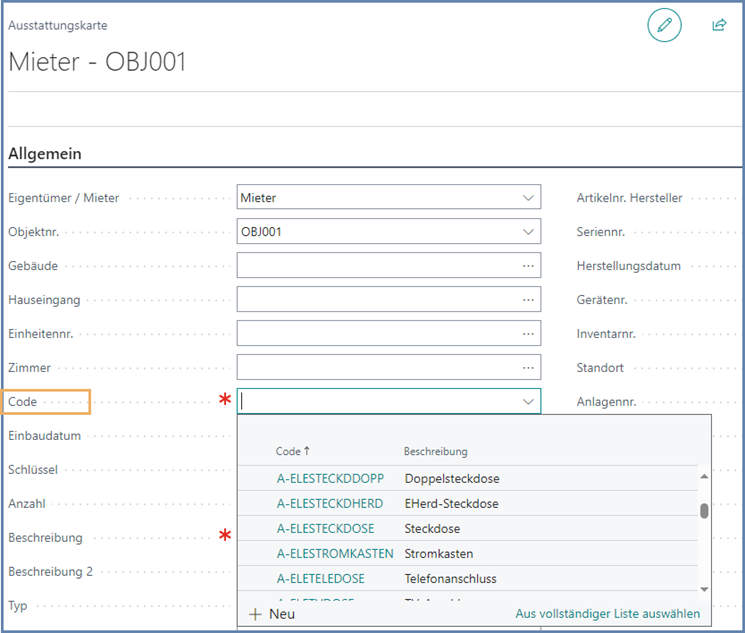Select A-ELETELEDOSE Telefonanschluss entry
This screenshot has width=745, height=633.
320,579
